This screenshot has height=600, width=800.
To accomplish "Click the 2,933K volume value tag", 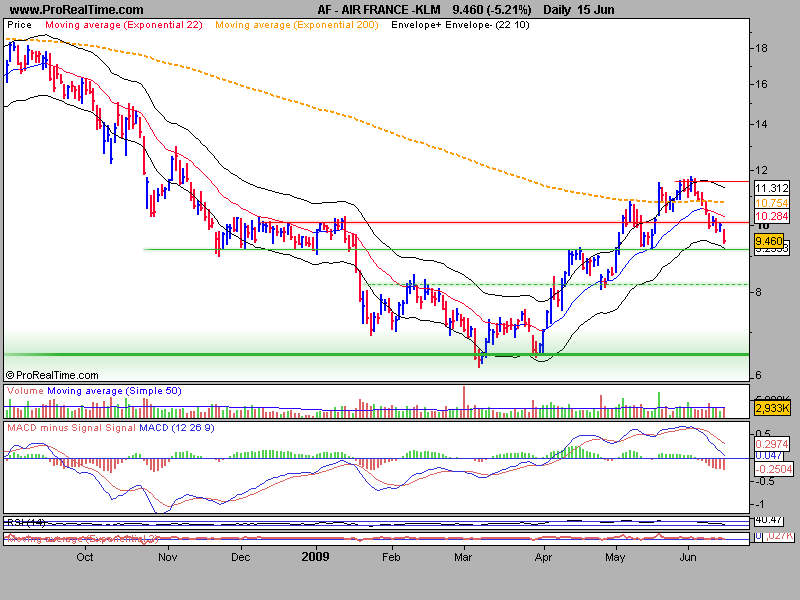I will pyautogui.click(x=772, y=408).
